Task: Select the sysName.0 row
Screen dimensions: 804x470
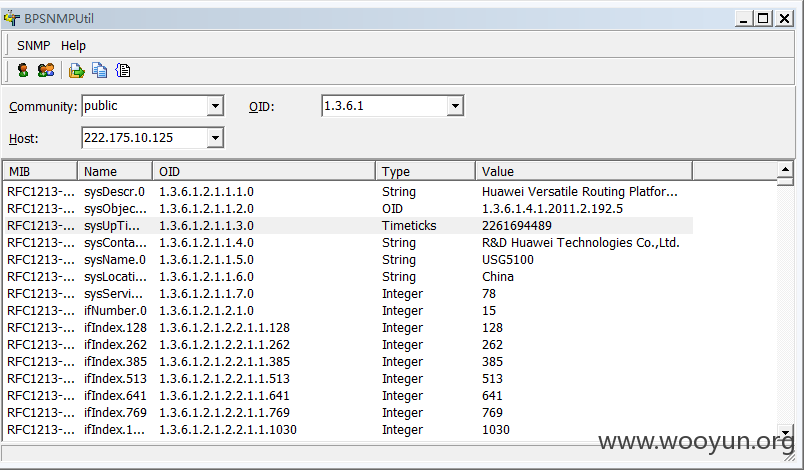Action: pos(349,259)
